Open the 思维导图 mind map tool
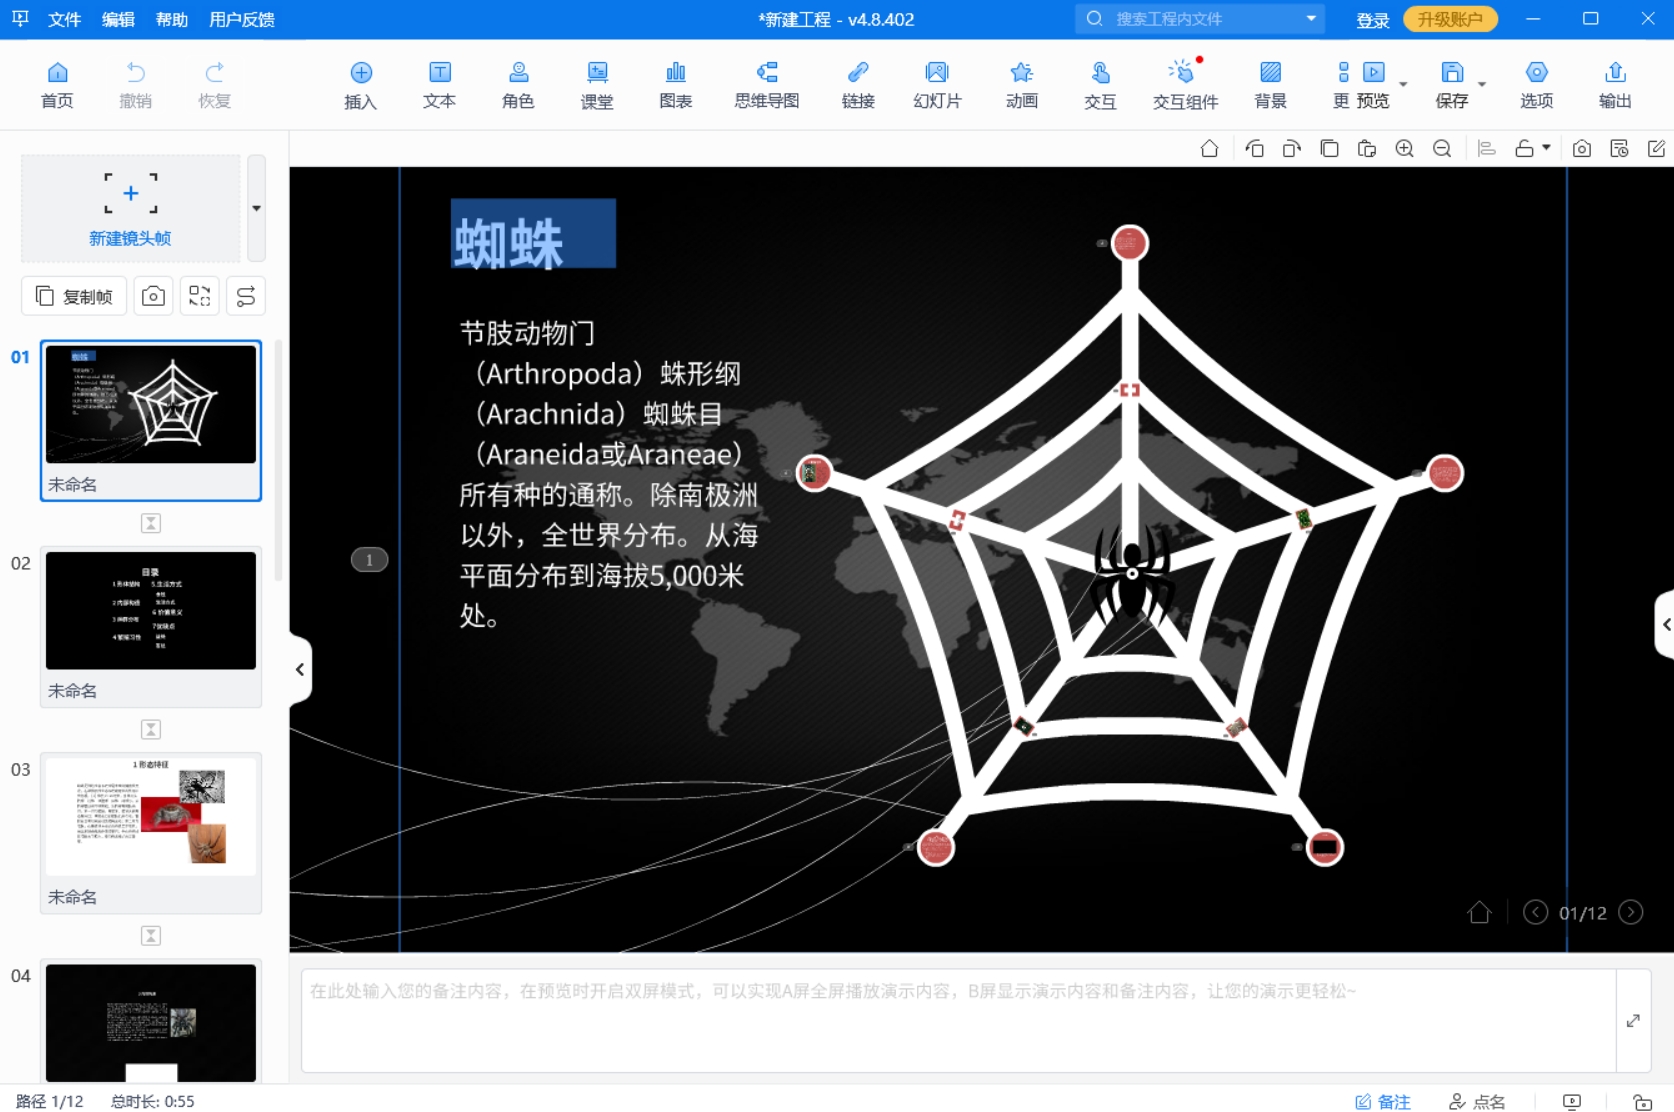1674x1112 pixels. tap(766, 84)
